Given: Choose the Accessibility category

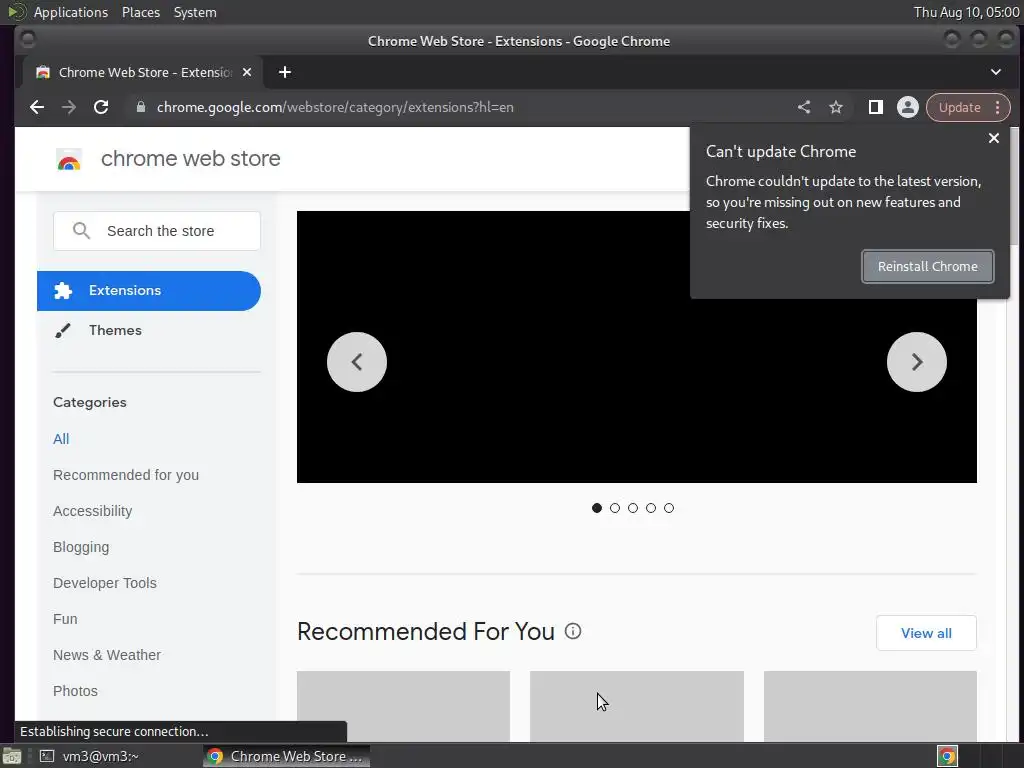Looking at the screenshot, I should click(x=92, y=511).
